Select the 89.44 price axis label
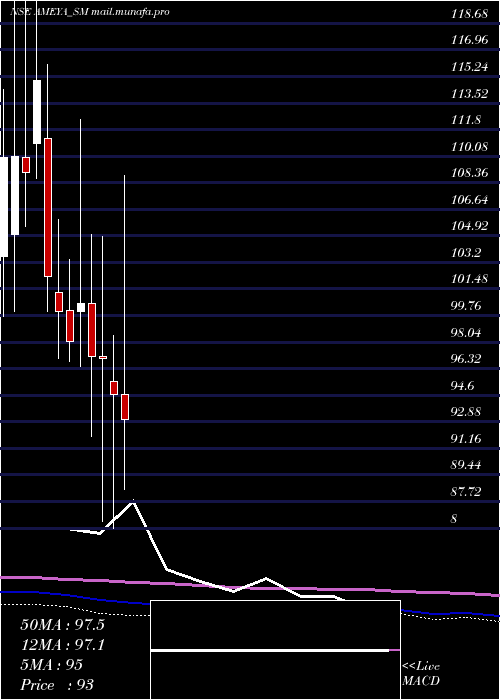 click(x=466, y=465)
